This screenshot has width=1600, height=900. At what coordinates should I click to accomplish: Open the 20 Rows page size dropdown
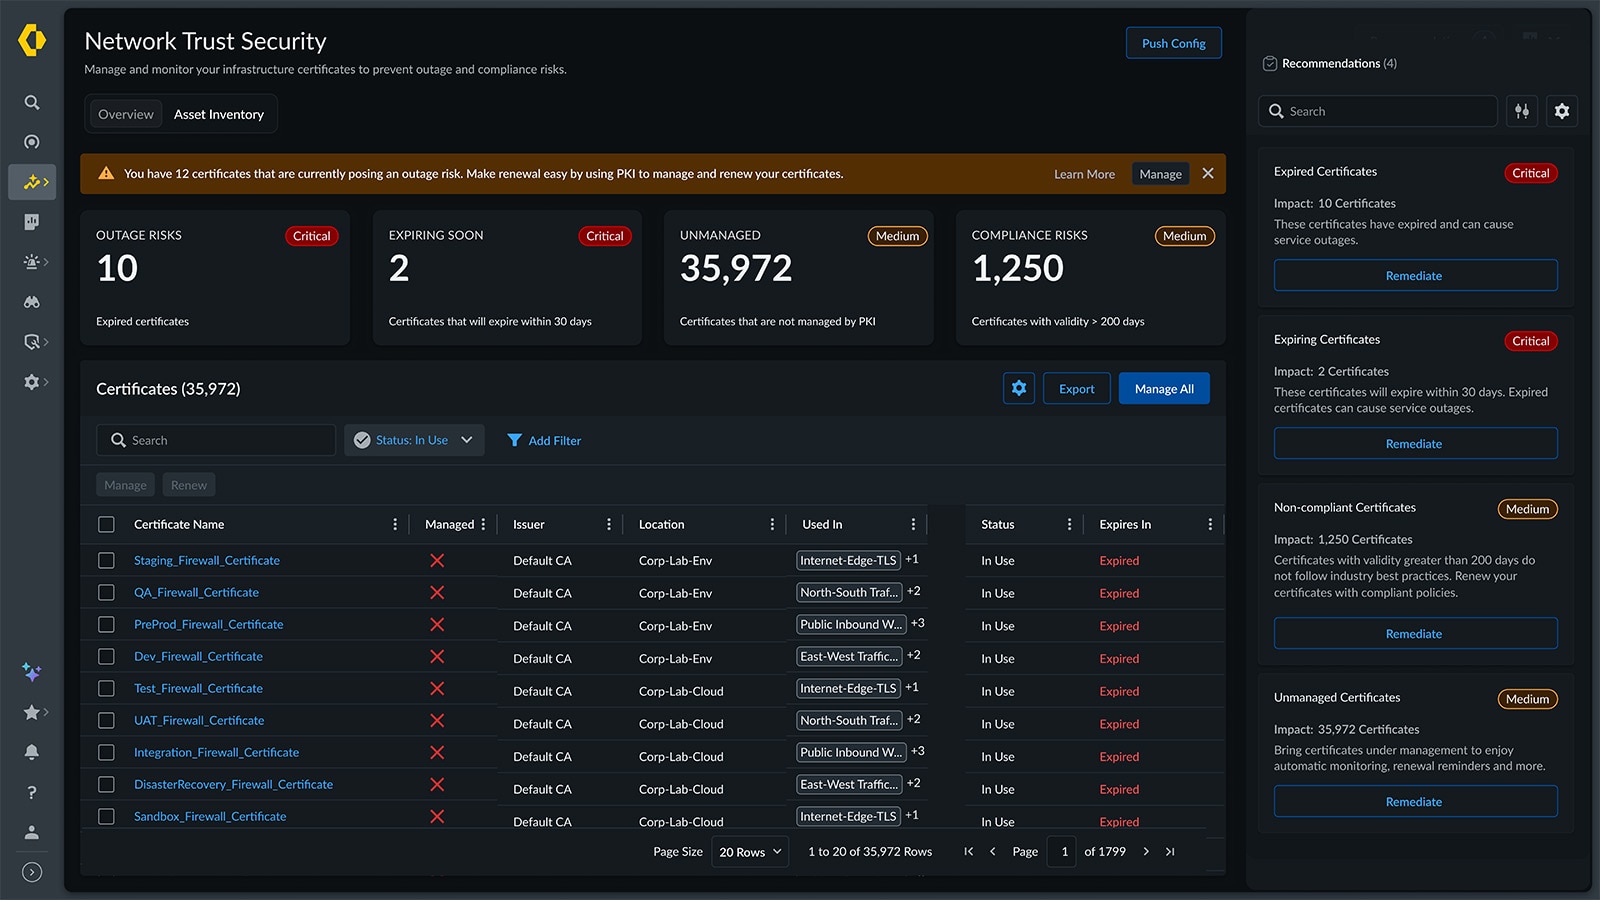point(749,851)
